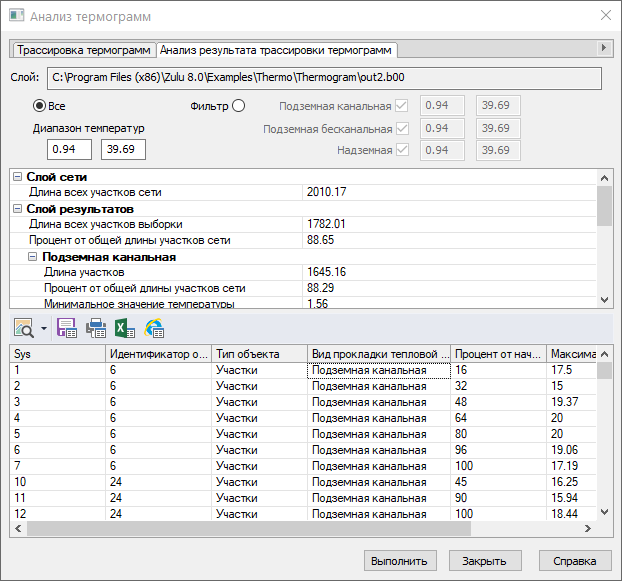Select the 'Фильтр' radio button

click(x=238, y=105)
